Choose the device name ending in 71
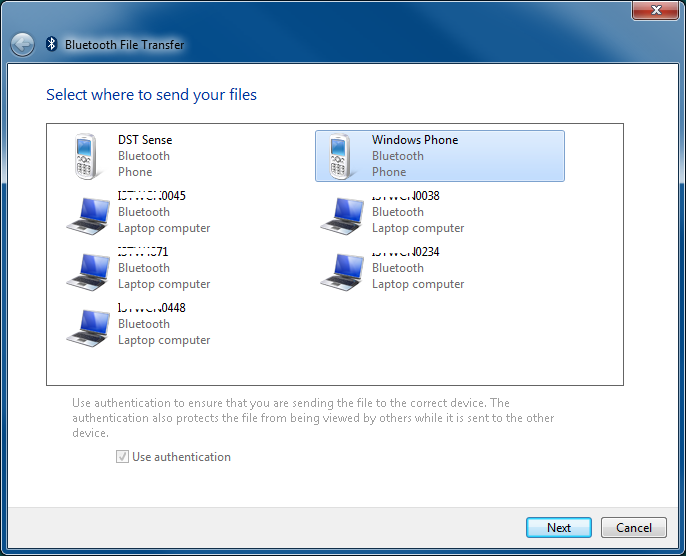The height and width of the screenshot is (556, 686). point(143,252)
